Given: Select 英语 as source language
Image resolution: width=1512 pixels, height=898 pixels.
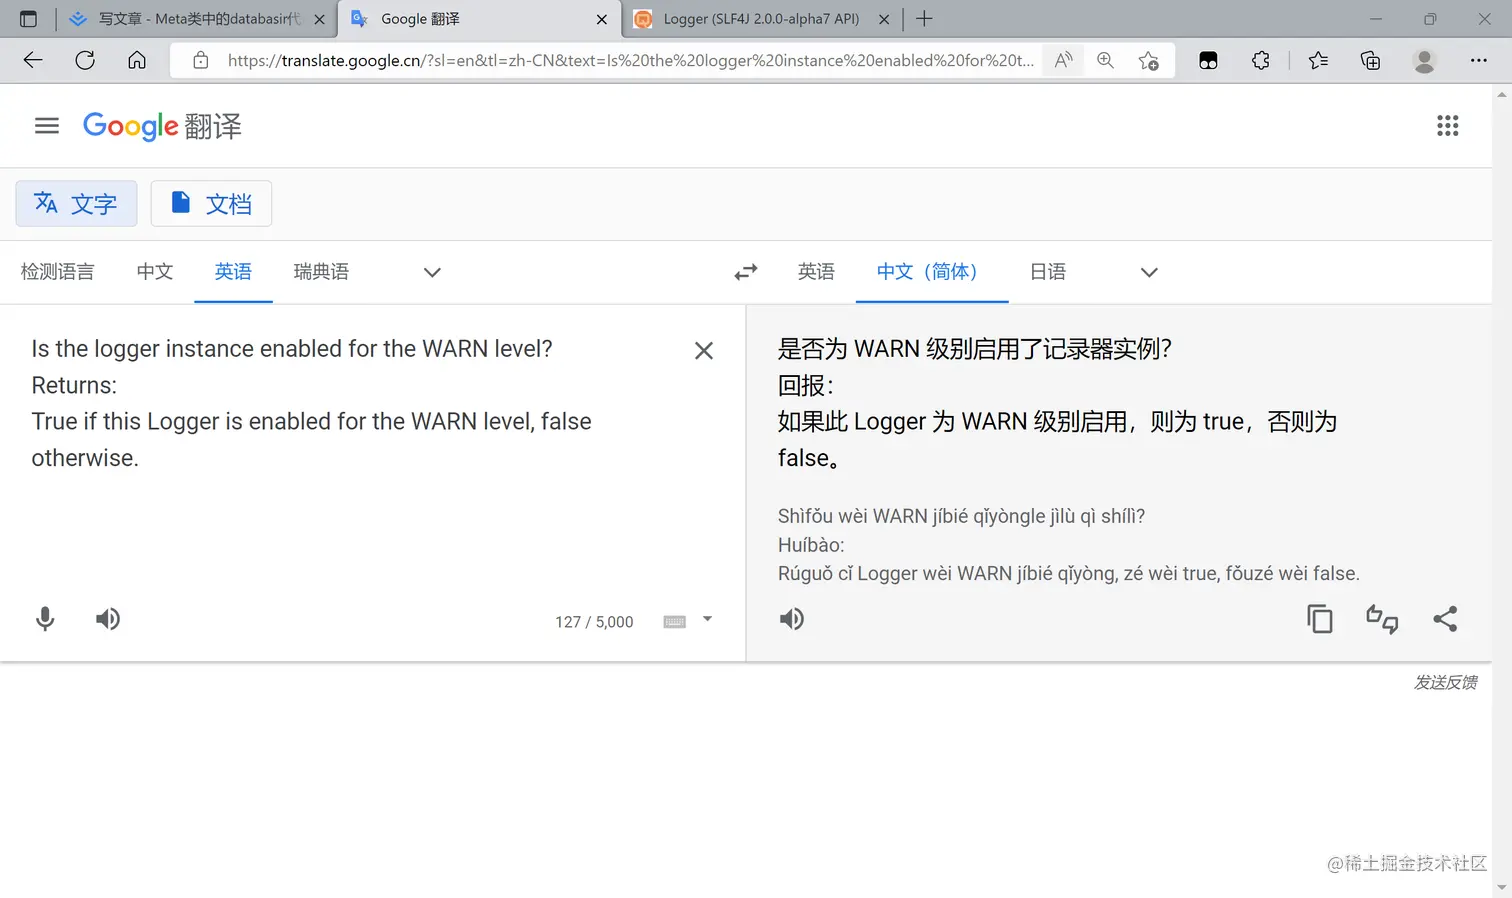Looking at the screenshot, I should coord(233,272).
